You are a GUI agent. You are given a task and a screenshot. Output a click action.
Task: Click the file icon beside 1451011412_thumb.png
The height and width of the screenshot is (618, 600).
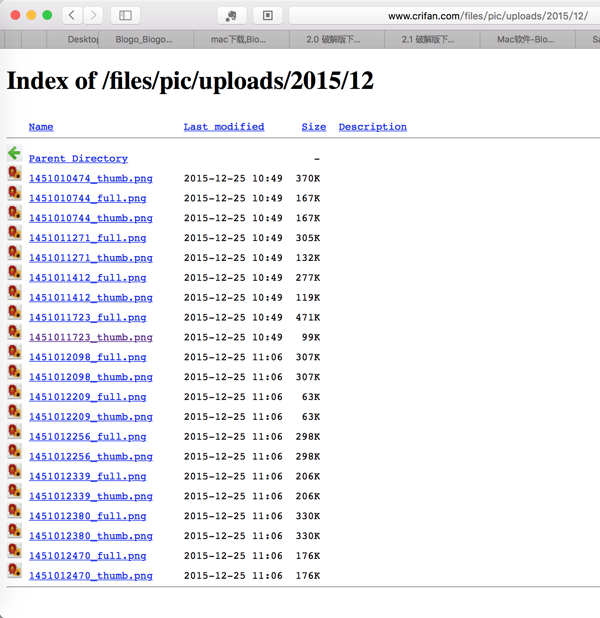pyautogui.click(x=15, y=292)
